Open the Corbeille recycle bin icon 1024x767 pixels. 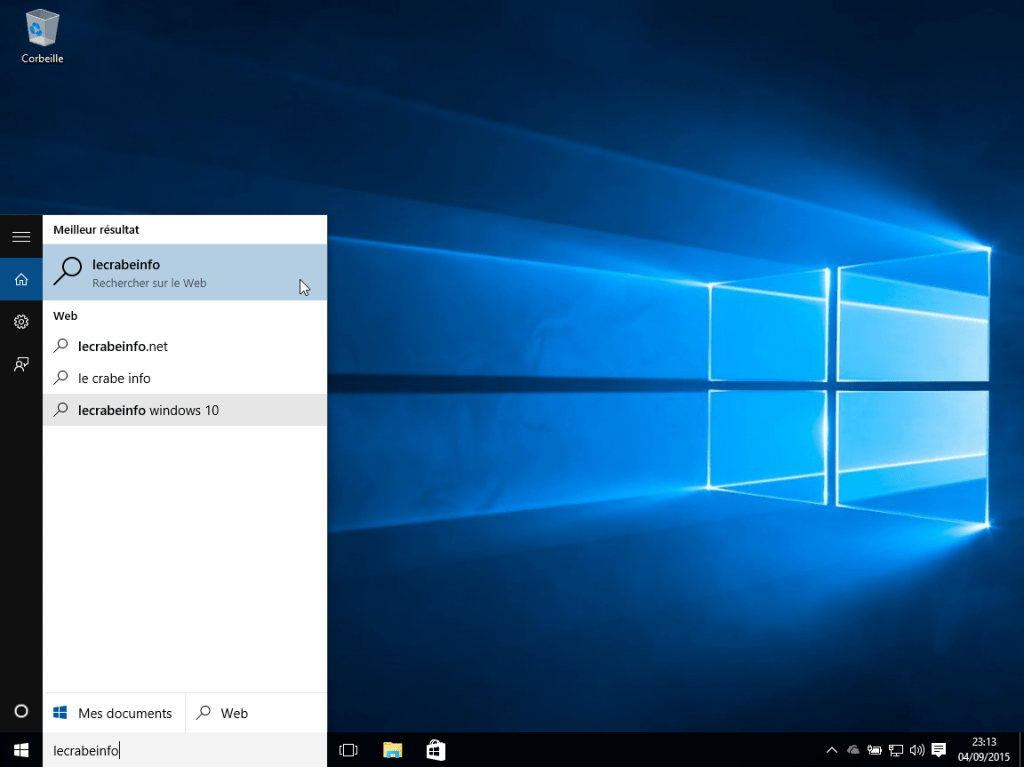click(x=42, y=37)
